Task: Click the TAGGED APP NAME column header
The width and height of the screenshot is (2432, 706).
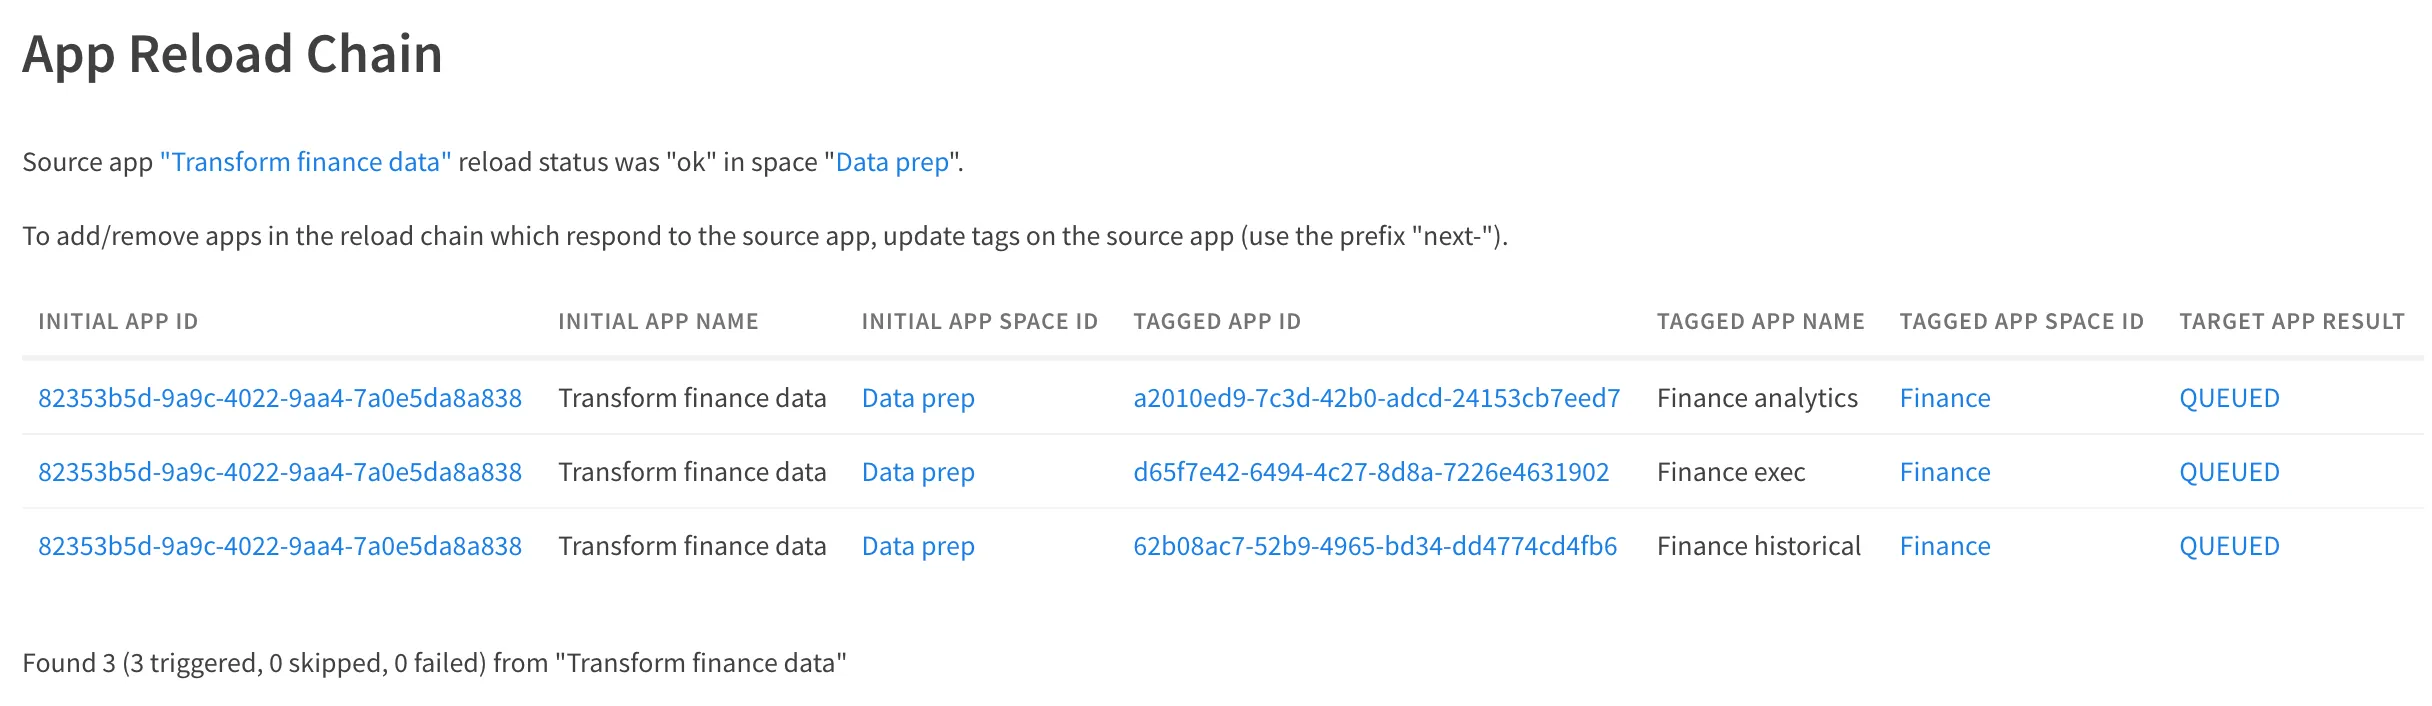Action: click(1760, 321)
